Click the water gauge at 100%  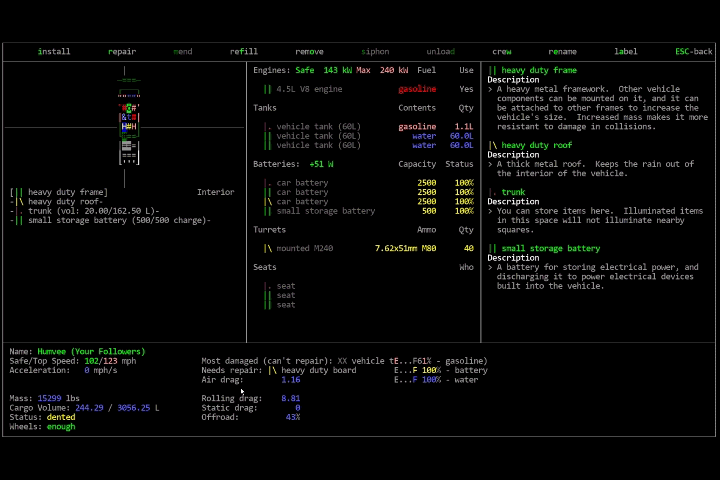[x=436, y=379]
